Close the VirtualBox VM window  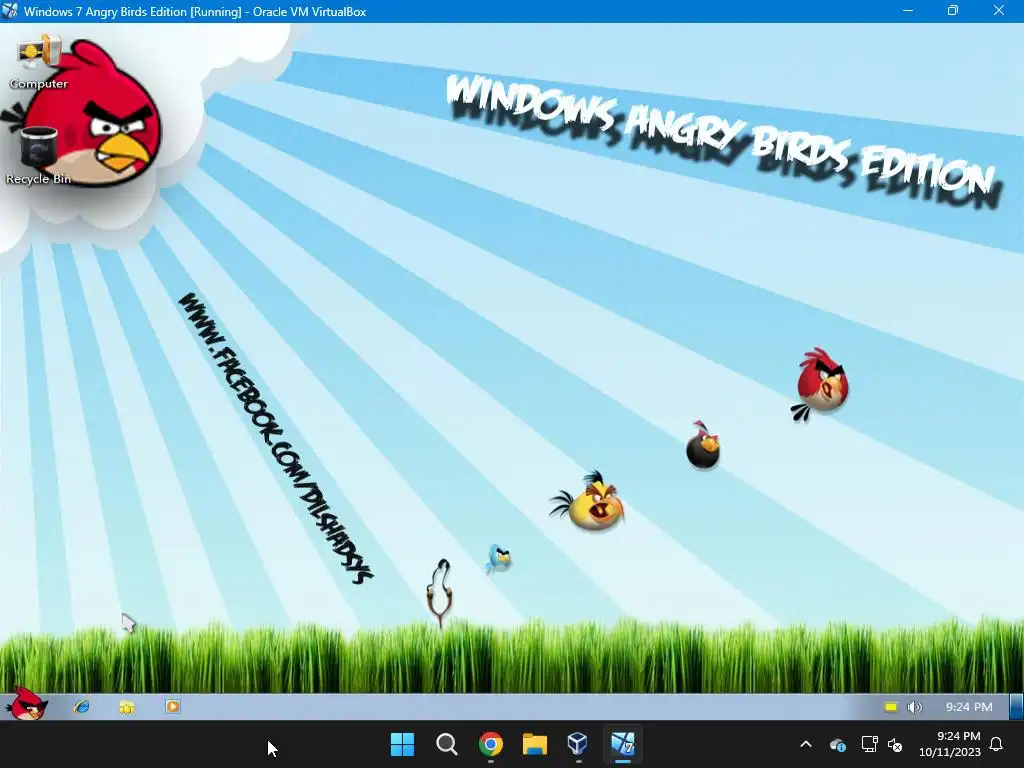point(999,11)
